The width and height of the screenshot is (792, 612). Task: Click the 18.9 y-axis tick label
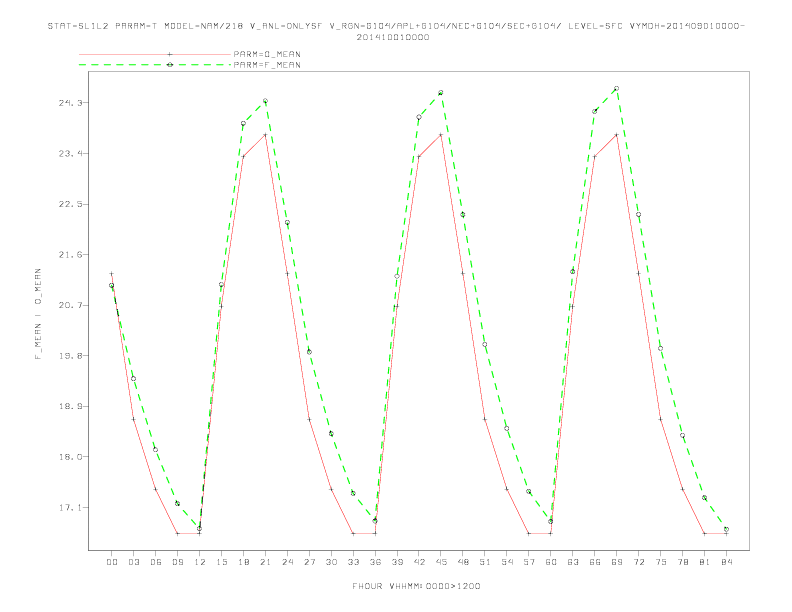click(68, 406)
